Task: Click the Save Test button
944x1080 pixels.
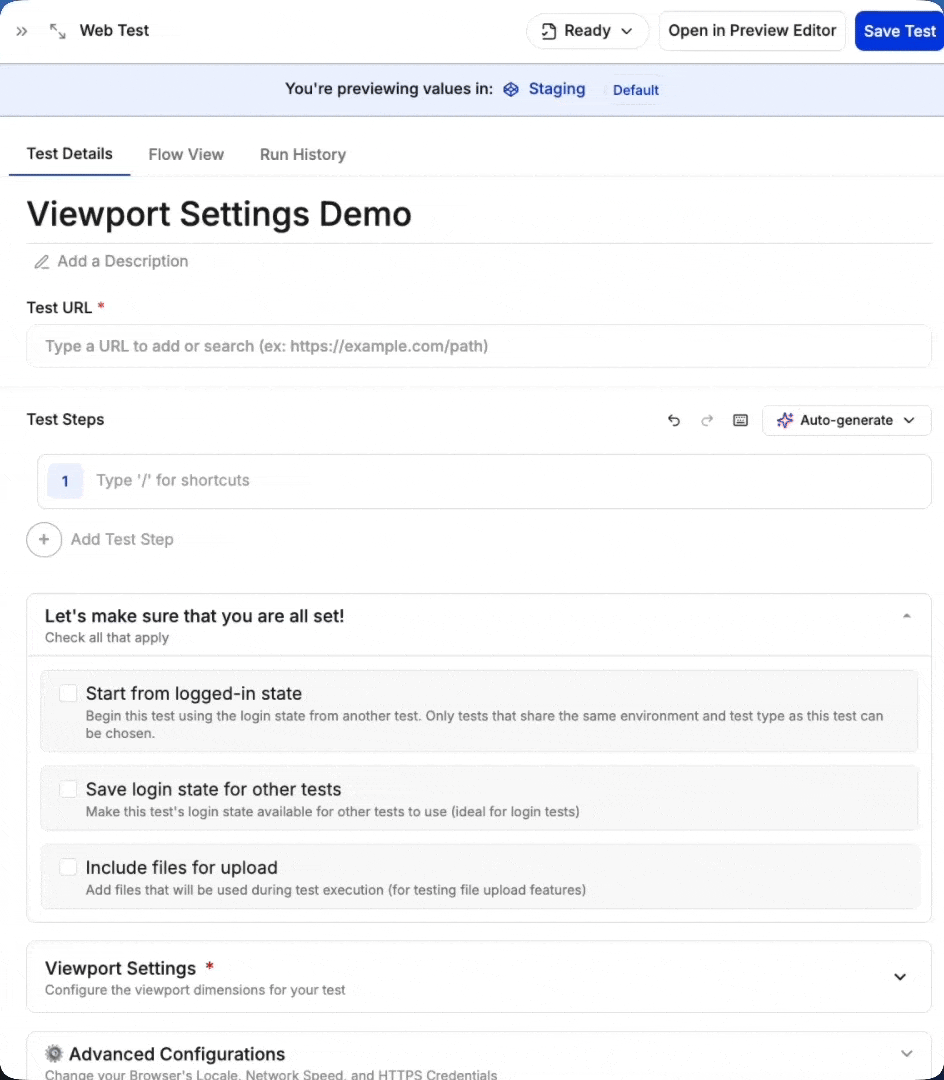Action: pyautogui.click(x=899, y=31)
